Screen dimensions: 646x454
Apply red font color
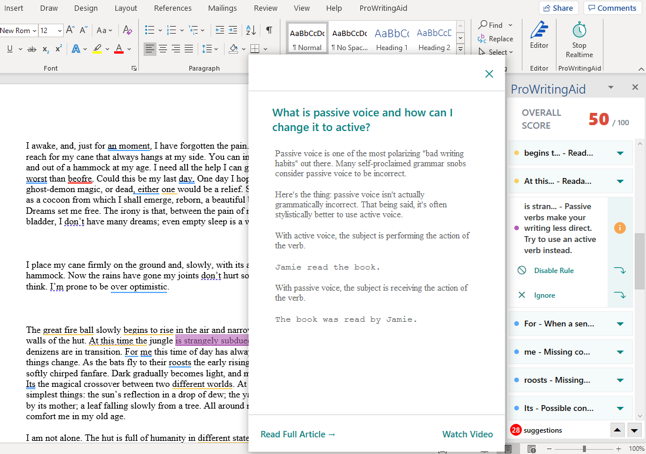[x=119, y=49]
